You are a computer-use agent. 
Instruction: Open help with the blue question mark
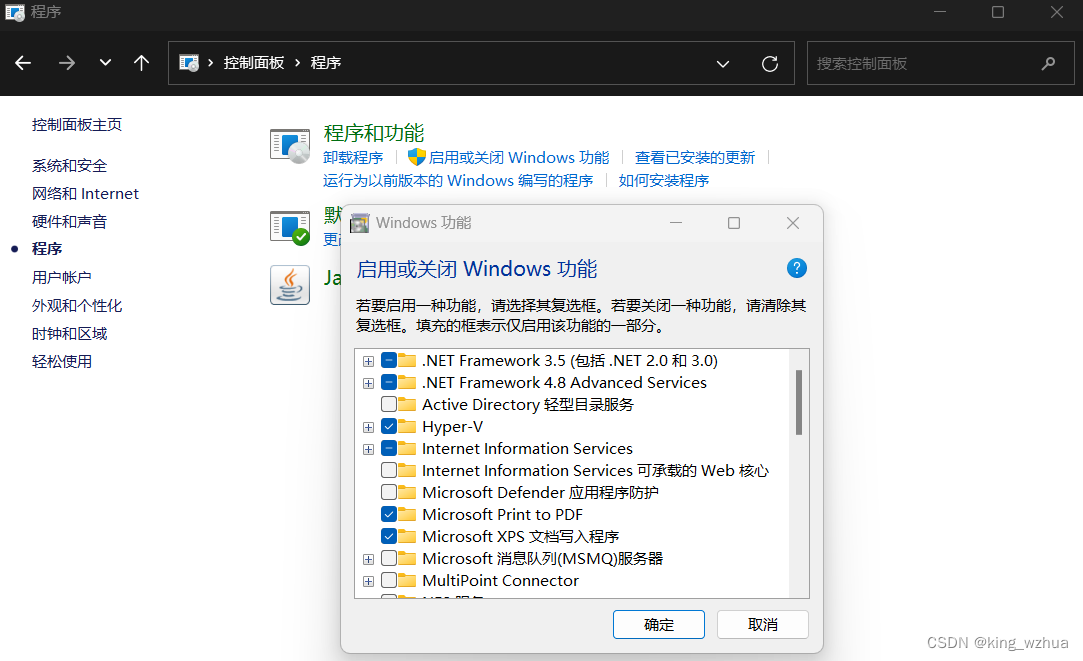(x=796, y=268)
